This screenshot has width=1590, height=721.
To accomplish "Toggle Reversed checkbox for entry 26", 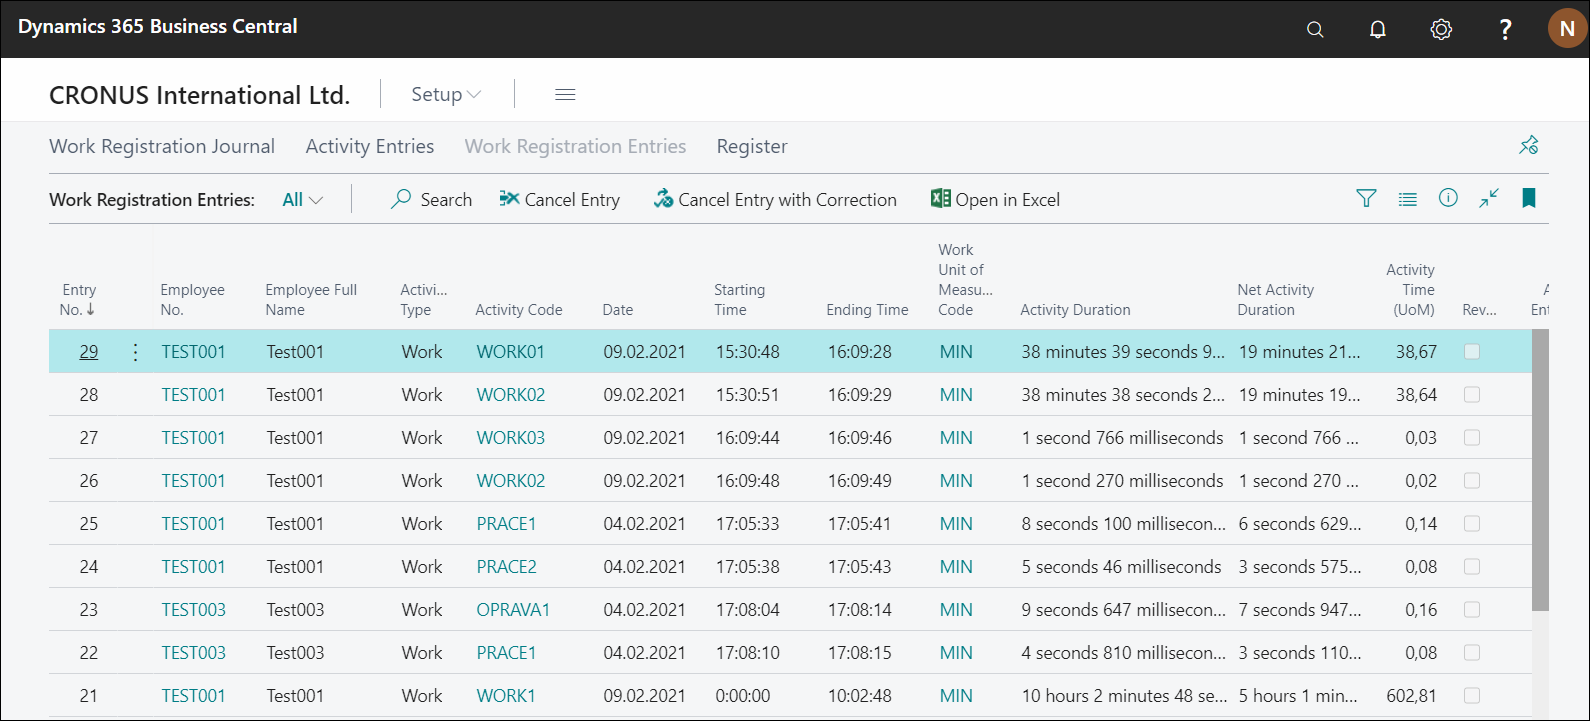I will point(1472,481).
